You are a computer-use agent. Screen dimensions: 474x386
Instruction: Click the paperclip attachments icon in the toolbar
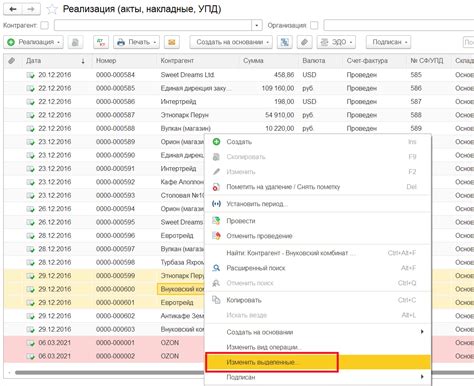[304, 42]
